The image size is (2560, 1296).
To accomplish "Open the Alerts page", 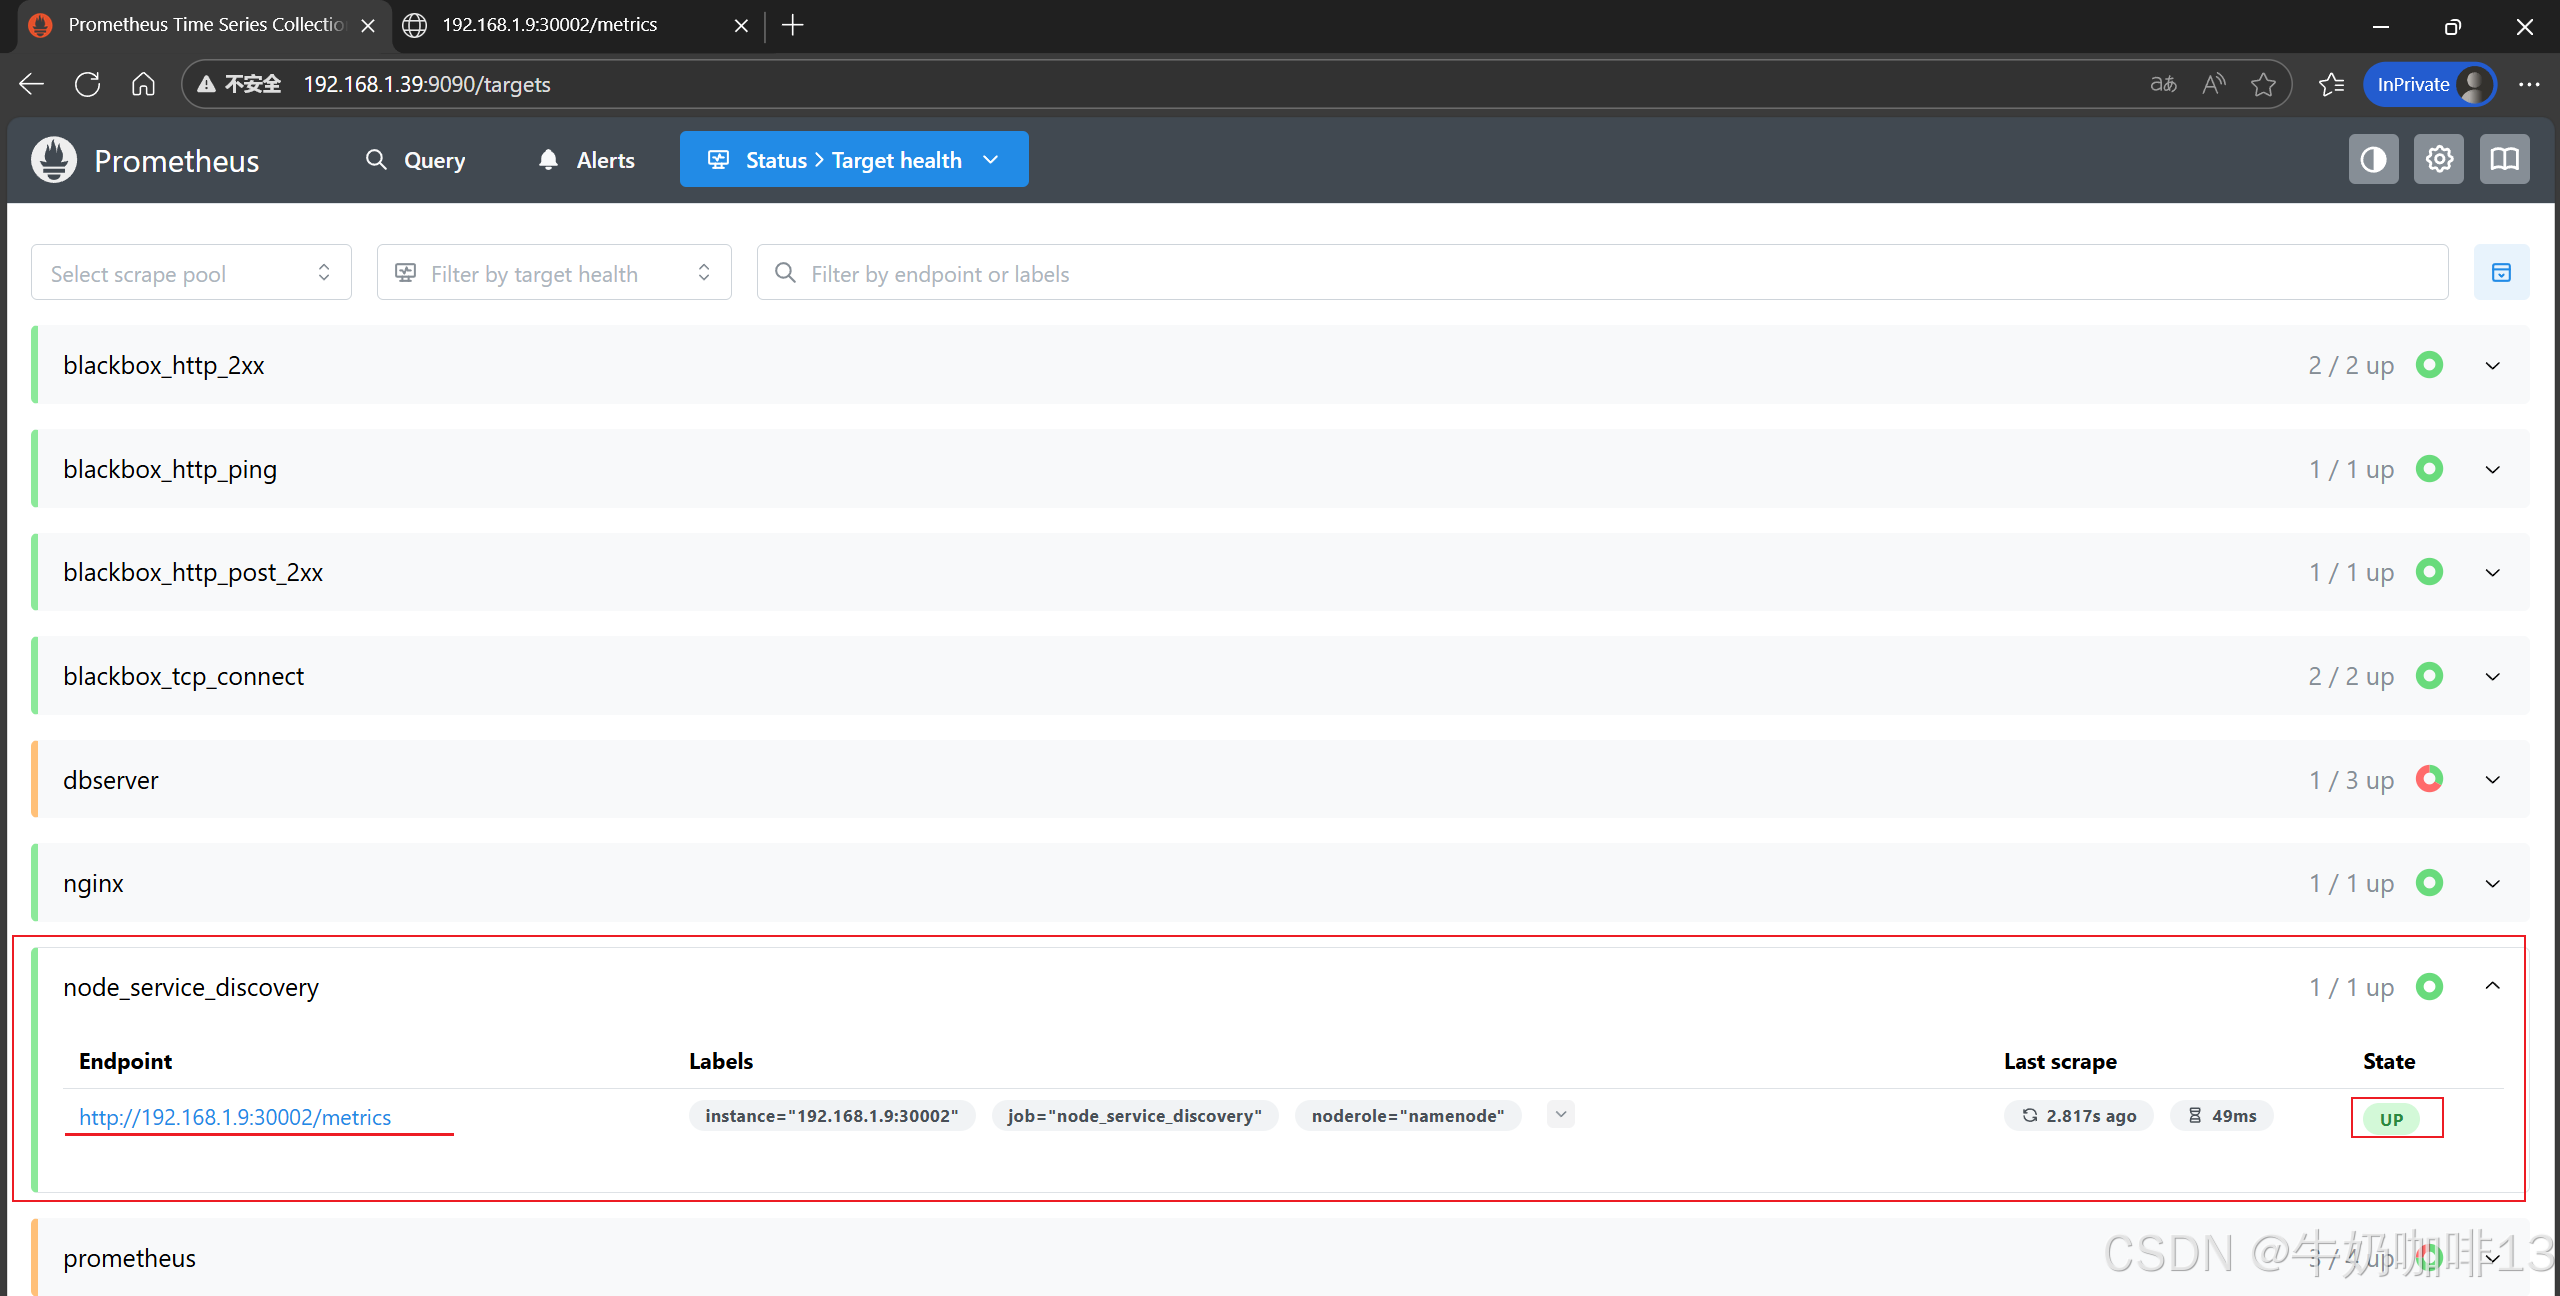I will click(x=586, y=160).
